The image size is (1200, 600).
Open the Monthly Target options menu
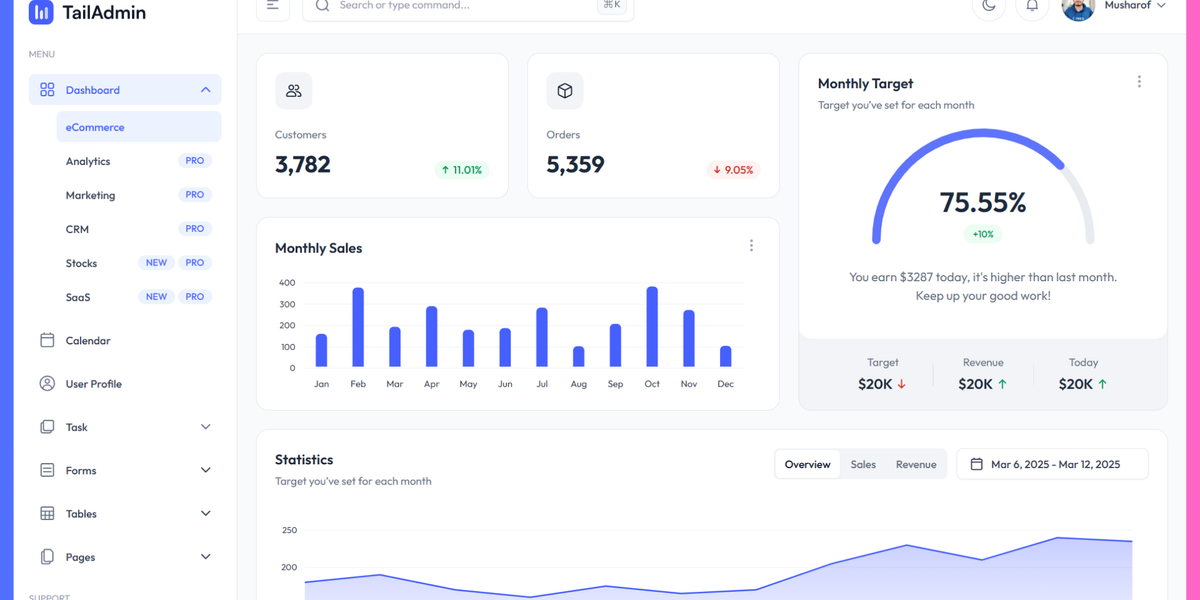click(x=1139, y=81)
